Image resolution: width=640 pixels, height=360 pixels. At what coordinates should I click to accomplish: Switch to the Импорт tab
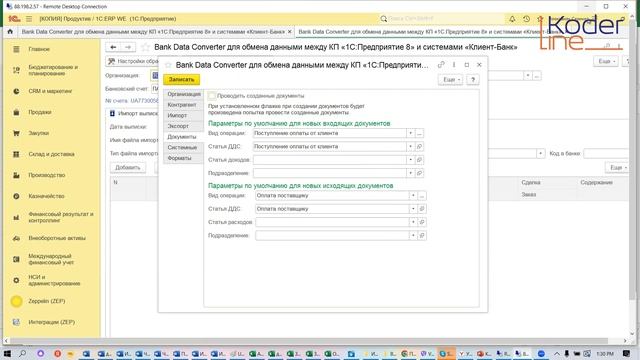184,116
